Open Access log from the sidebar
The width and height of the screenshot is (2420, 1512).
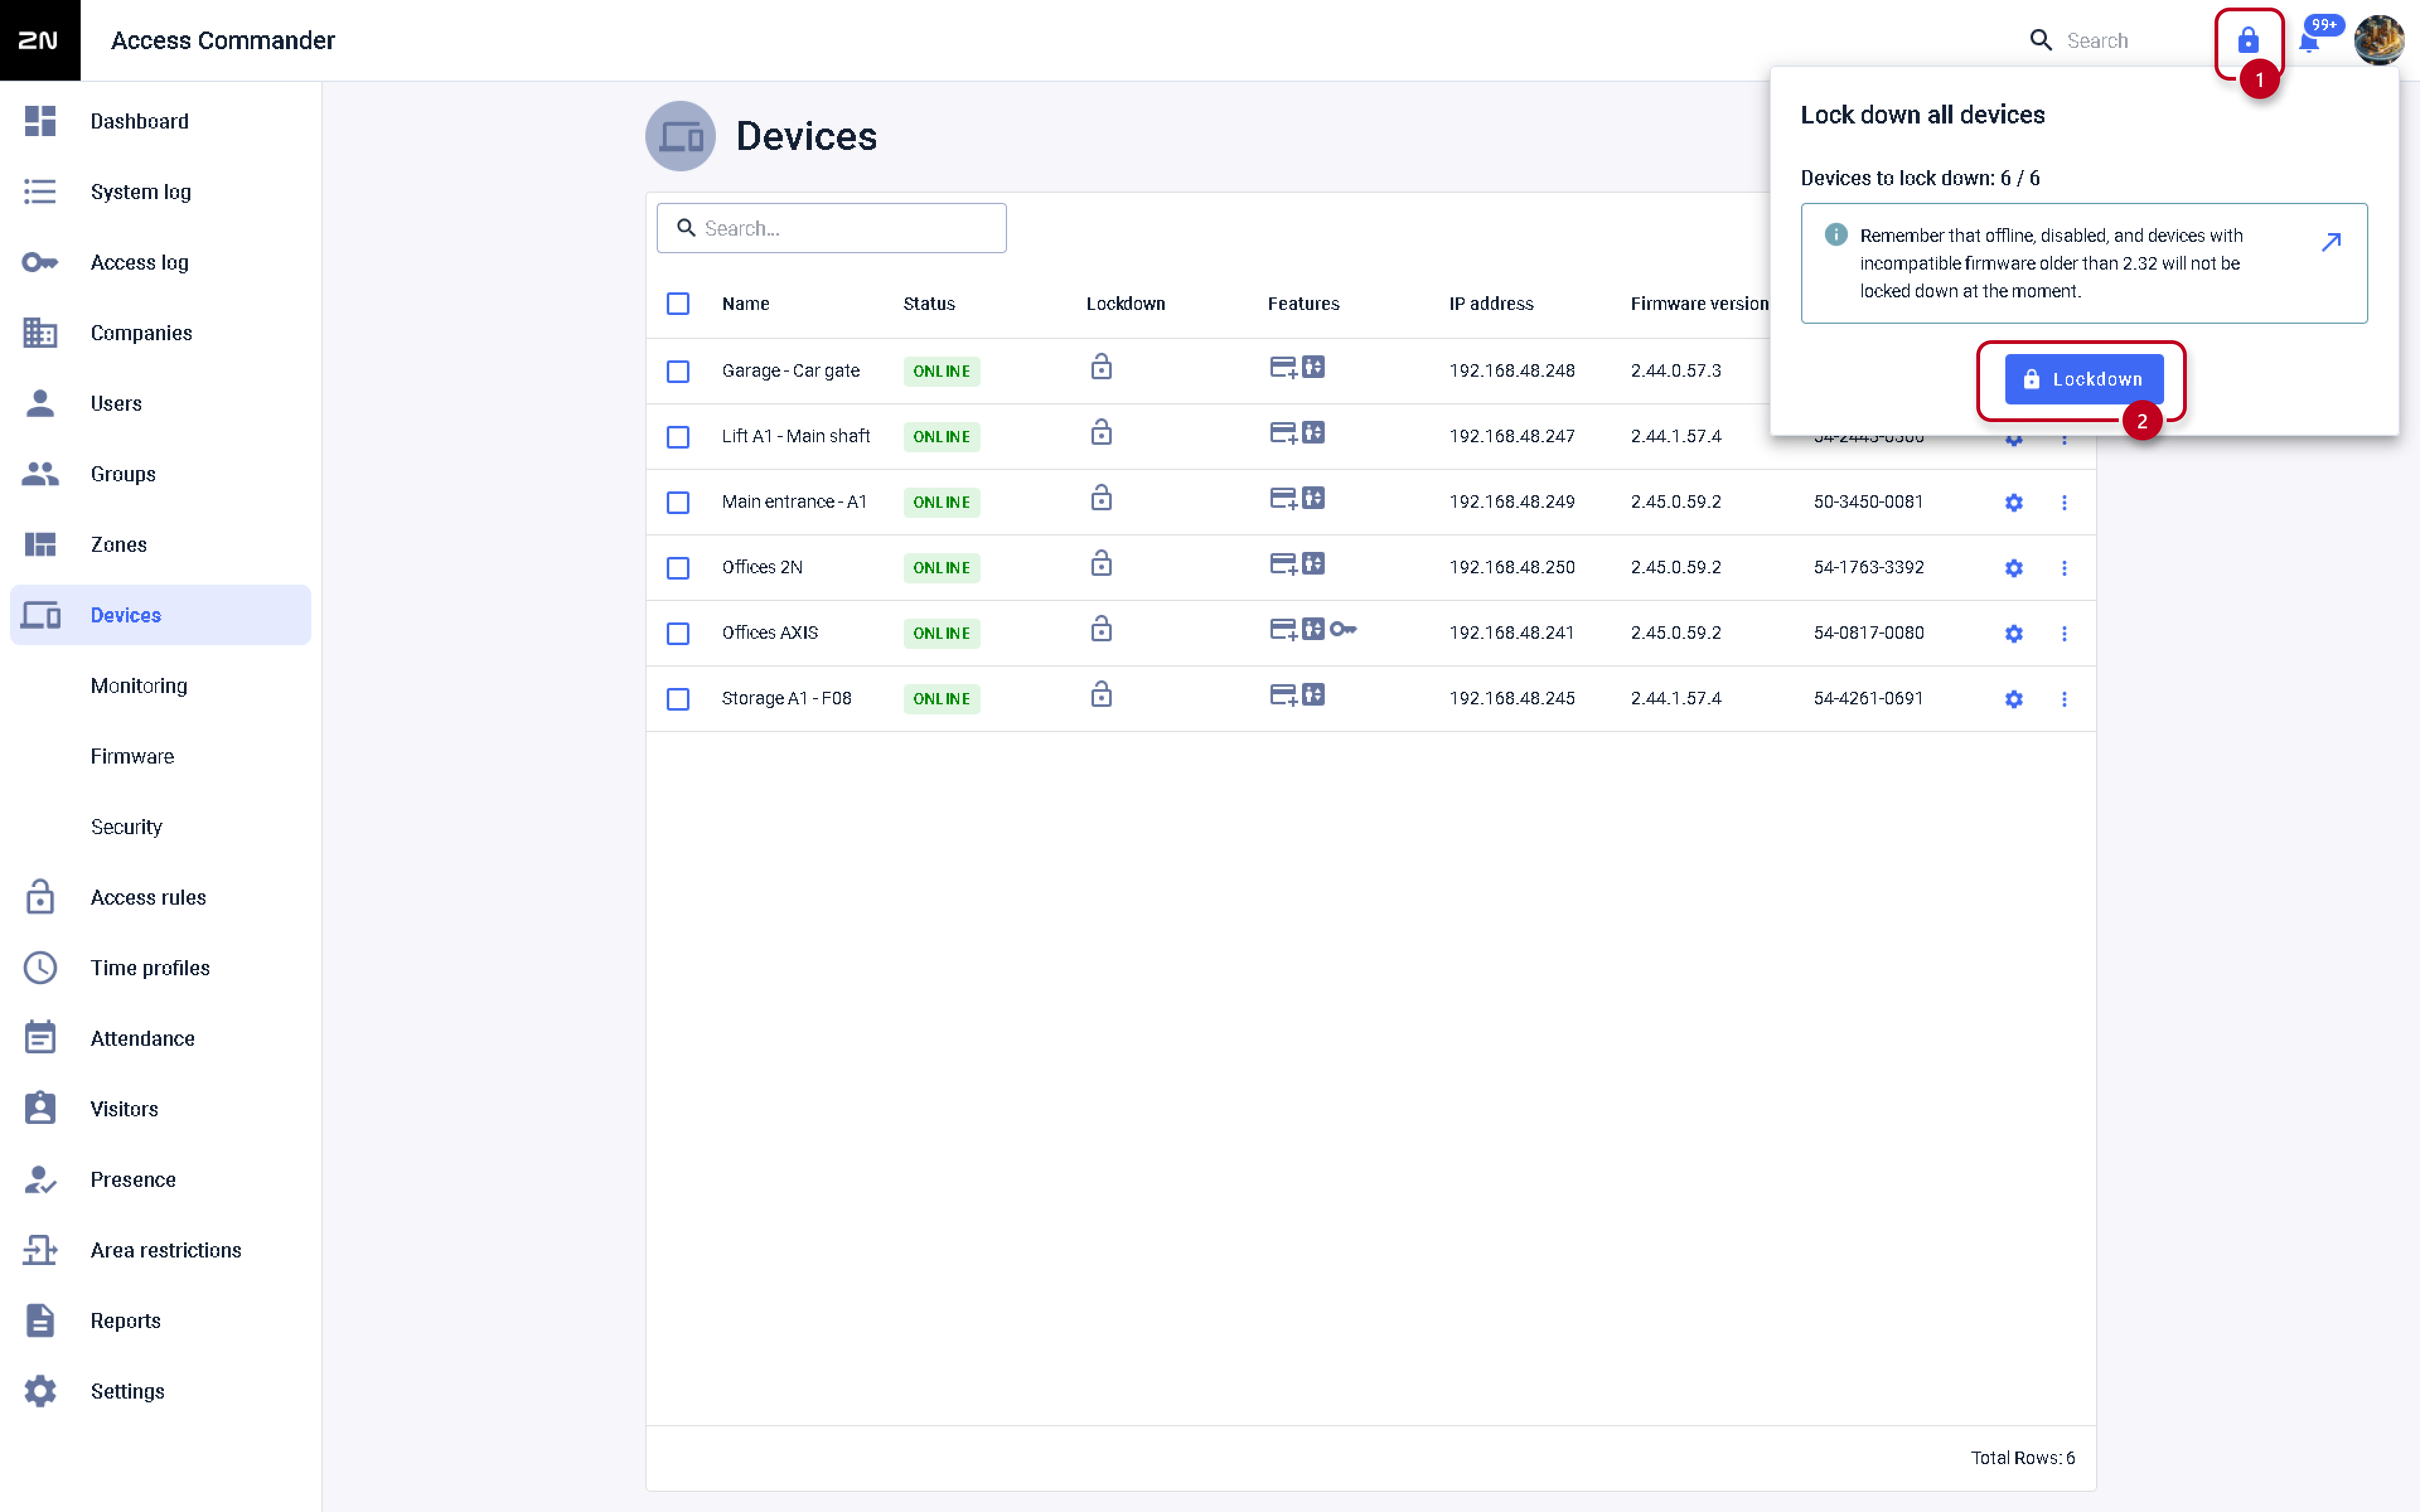point(160,262)
